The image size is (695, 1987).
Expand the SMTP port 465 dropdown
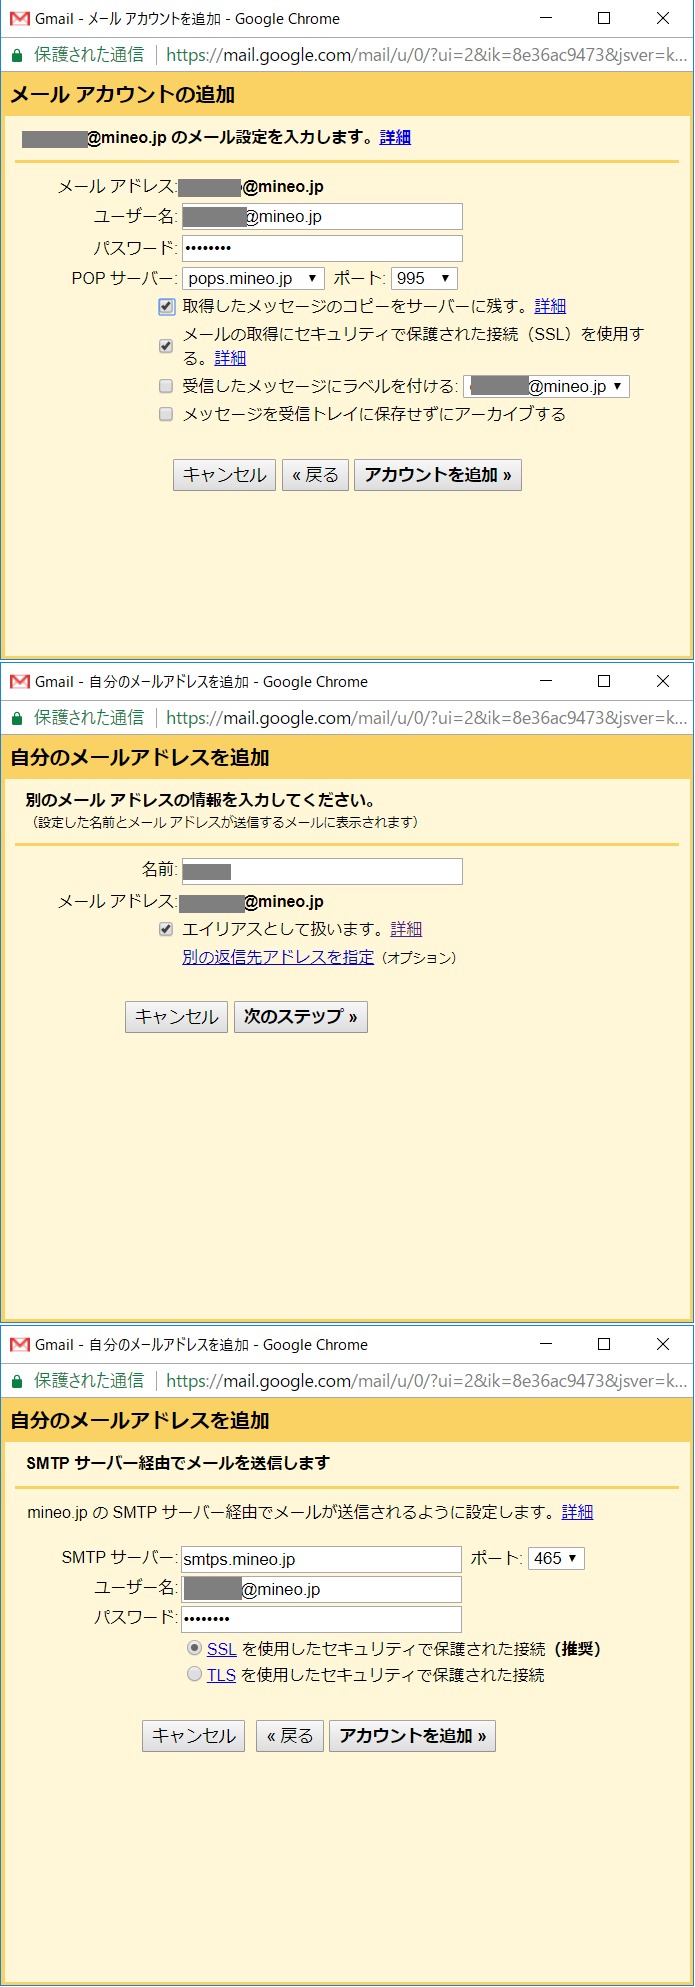[556, 1558]
